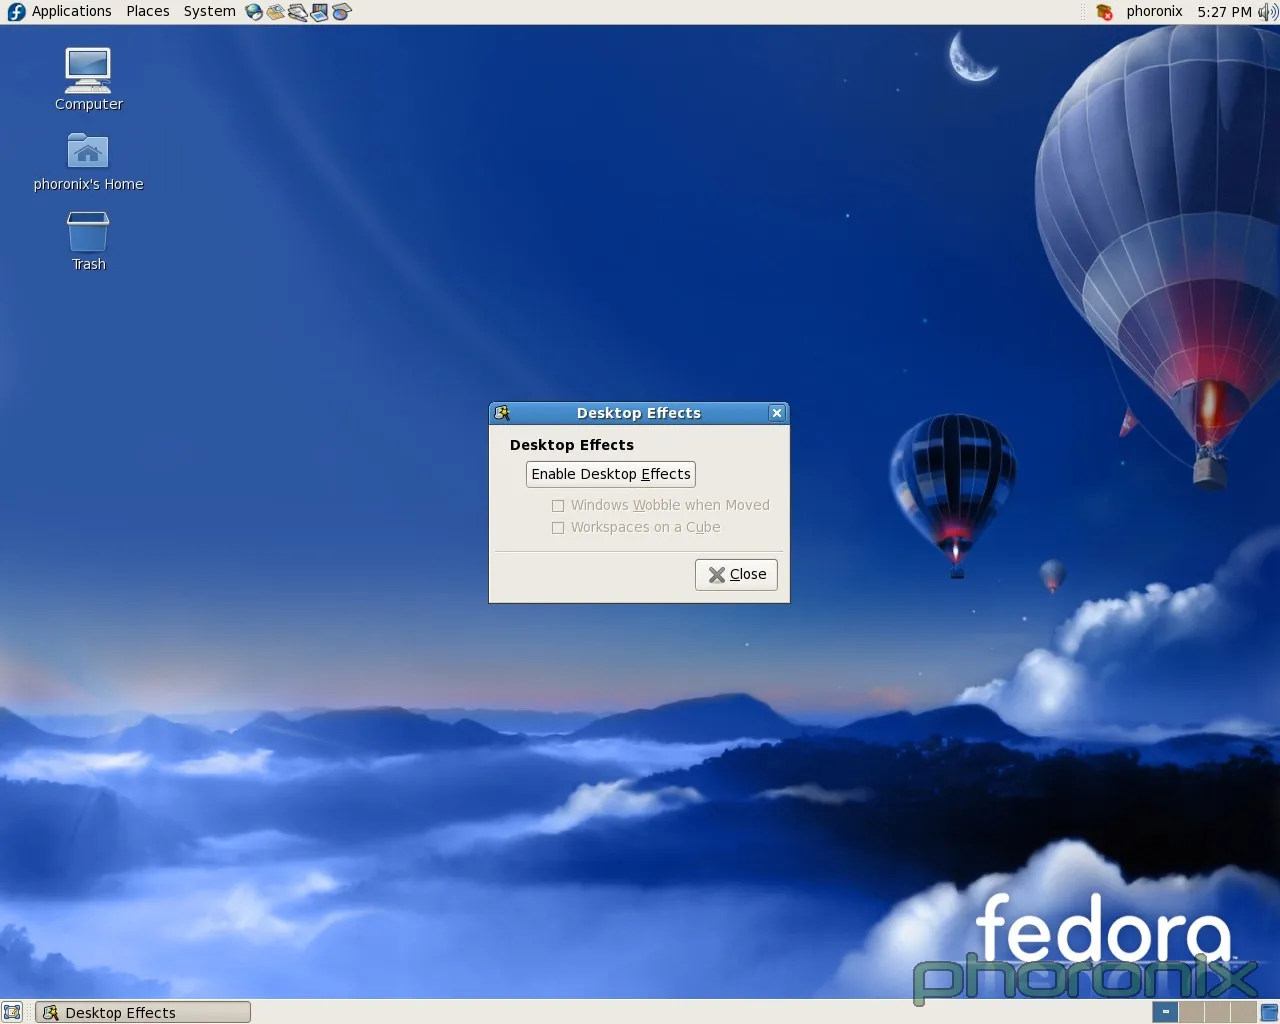The height and width of the screenshot is (1024, 1280).
Task: Click Enable Desktop Effects button
Action: [611, 474]
